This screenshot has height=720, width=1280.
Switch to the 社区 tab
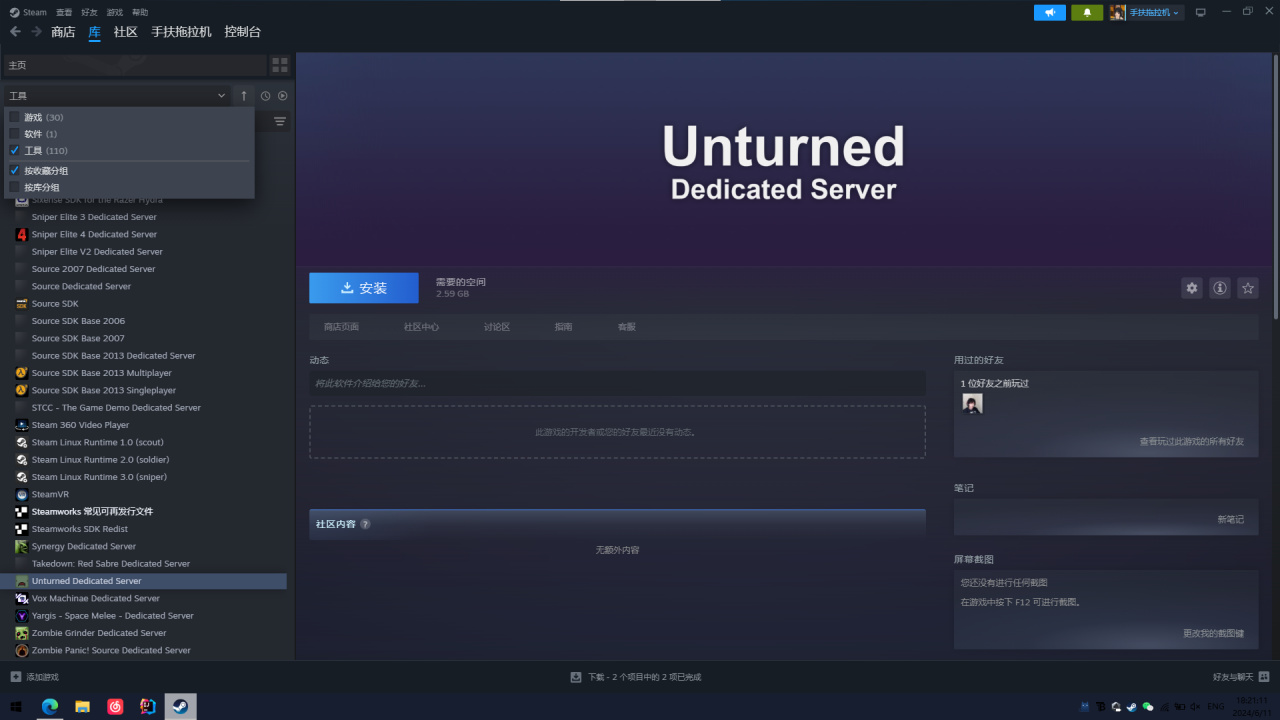(125, 32)
